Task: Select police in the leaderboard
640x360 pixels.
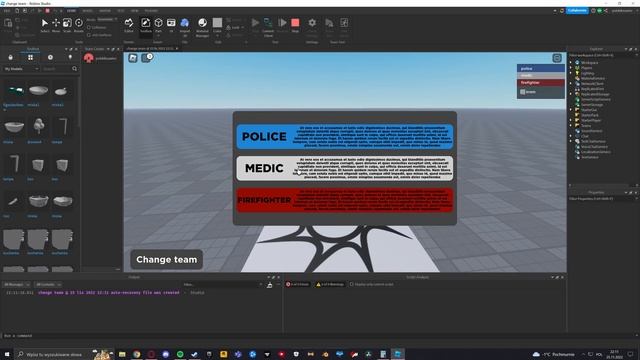Action: coord(541,69)
